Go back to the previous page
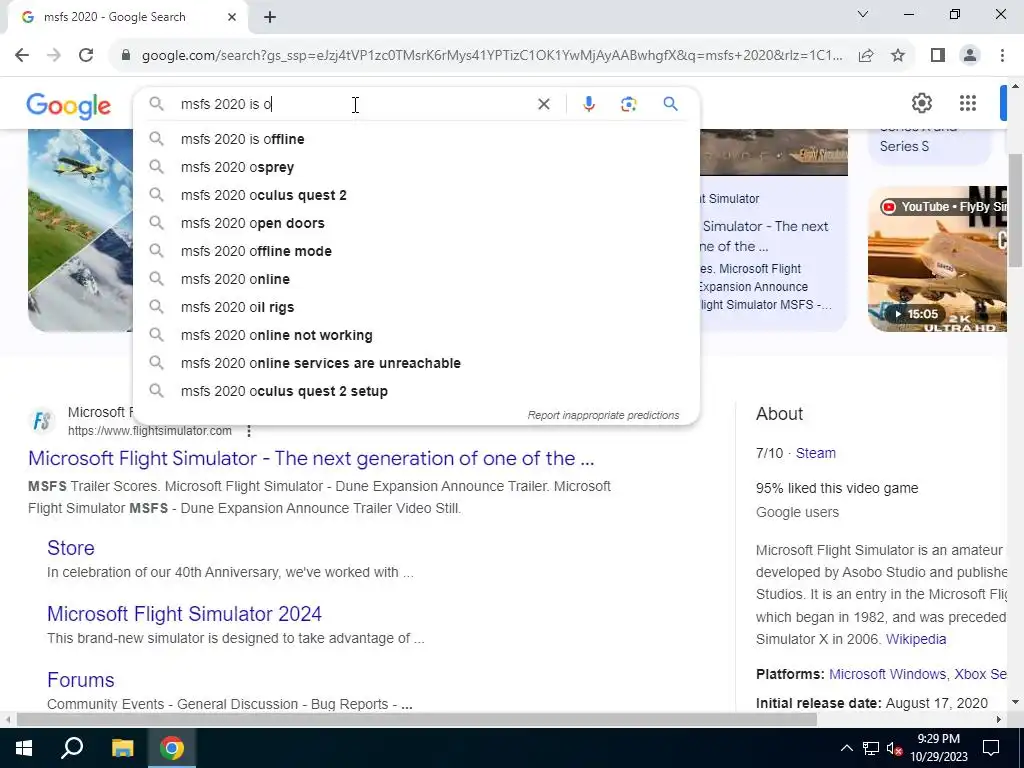 (22, 56)
